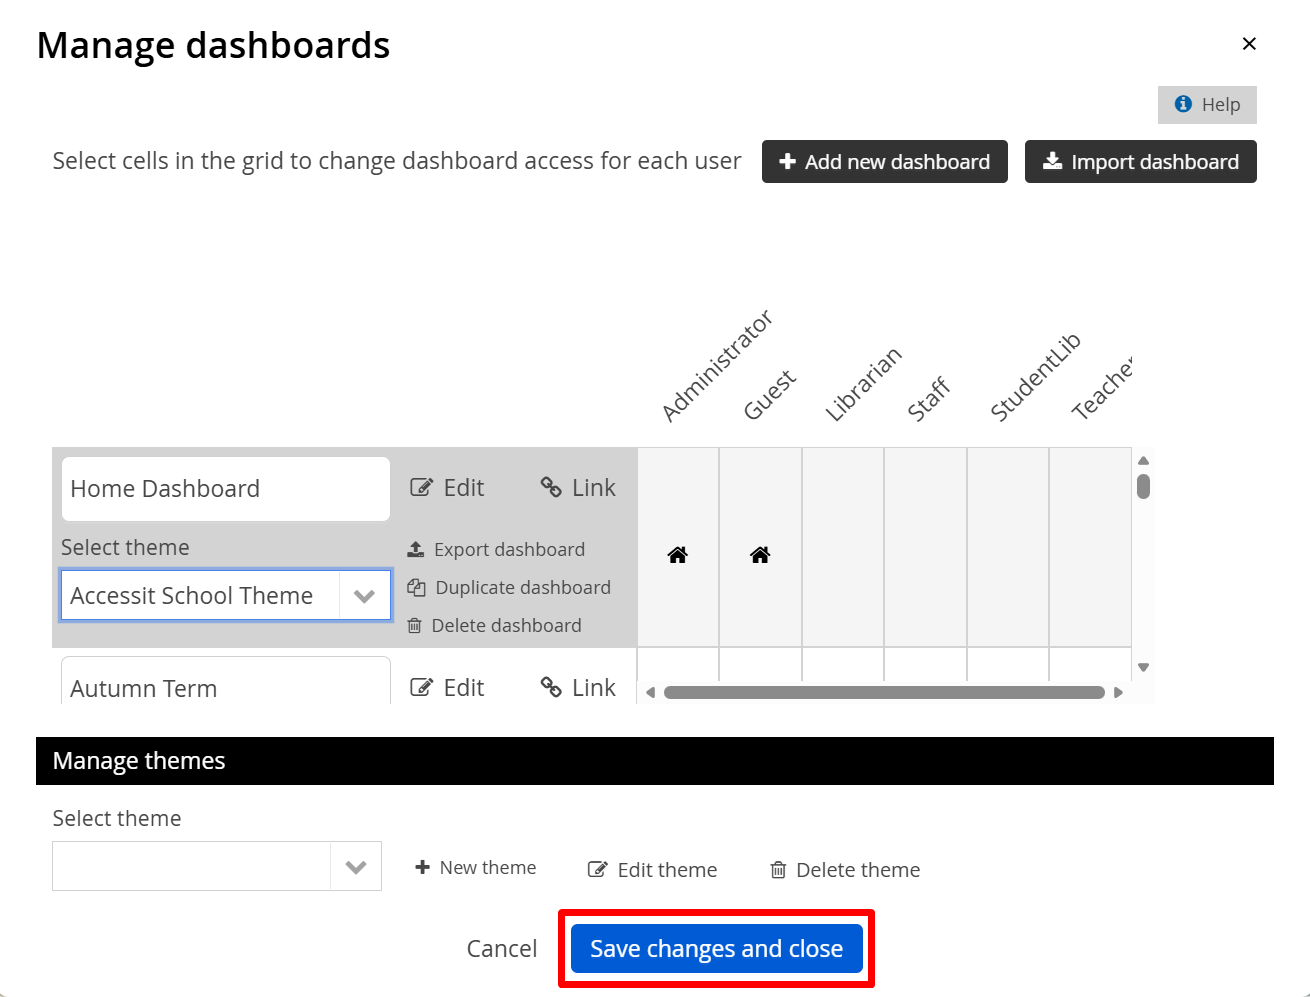Click the vertical scrollbar thumb
This screenshot has height=997, width=1310.
[x=1143, y=487]
